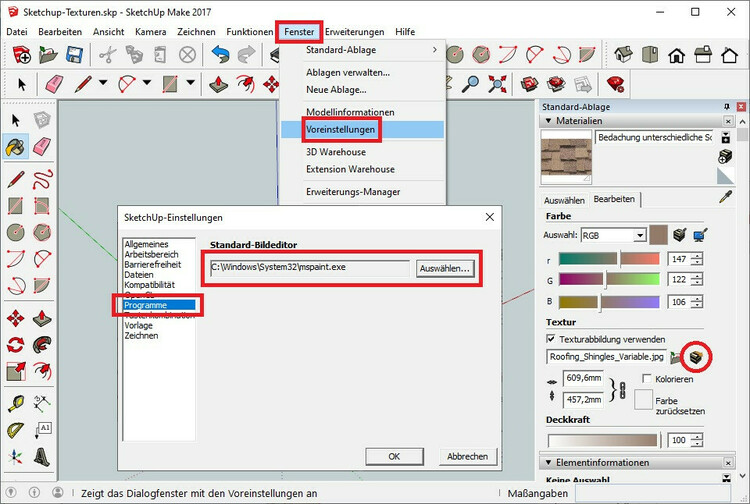The image size is (750, 504).
Task: Select the Zoom magnifier tool
Action: (x=471, y=84)
